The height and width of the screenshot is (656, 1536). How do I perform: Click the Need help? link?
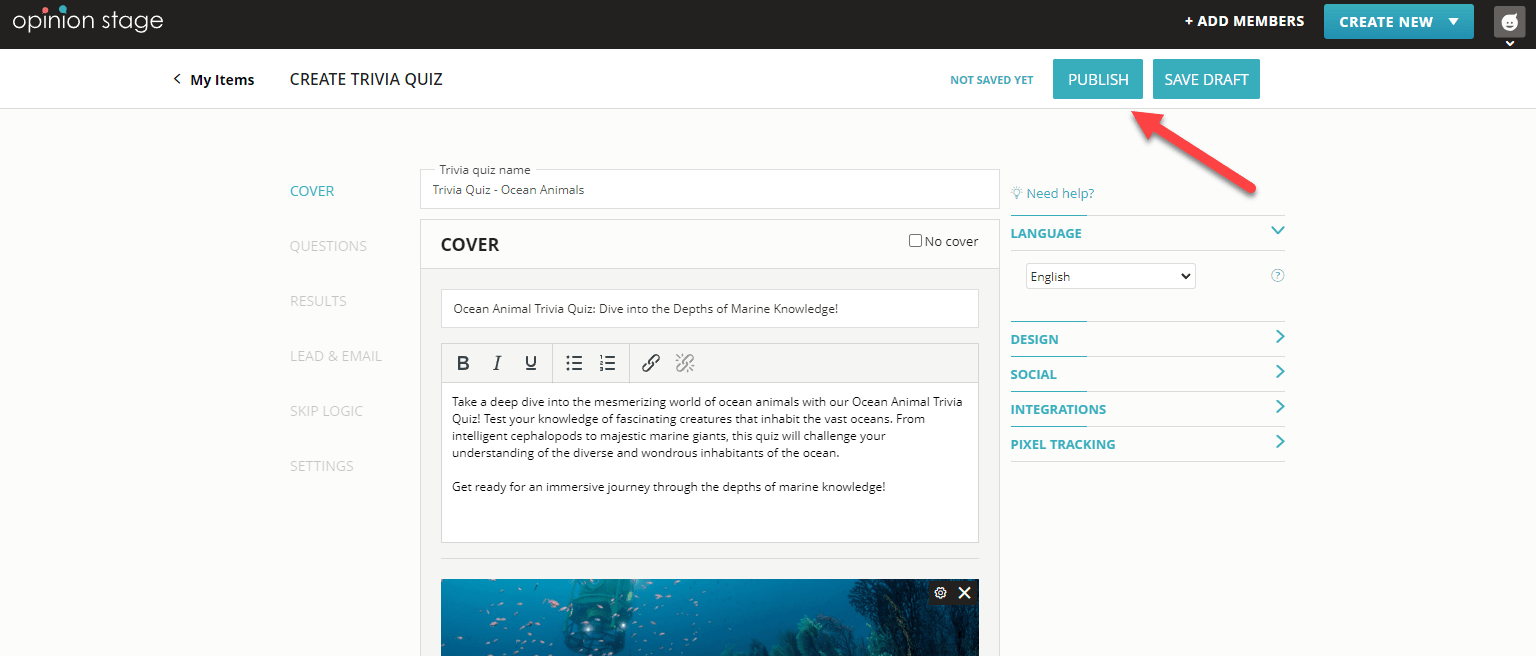pos(1058,193)
